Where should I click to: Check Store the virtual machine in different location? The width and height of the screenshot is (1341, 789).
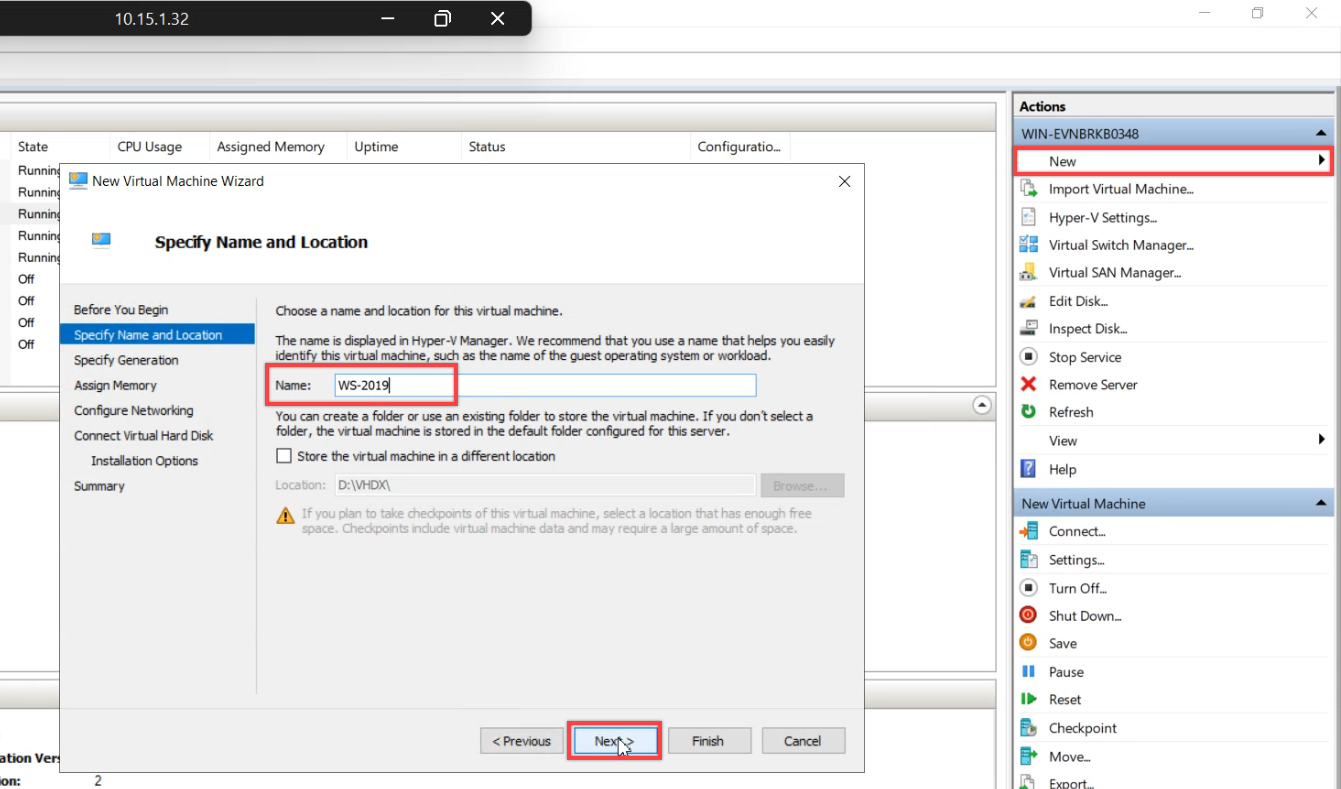click(x=284, y=456)
